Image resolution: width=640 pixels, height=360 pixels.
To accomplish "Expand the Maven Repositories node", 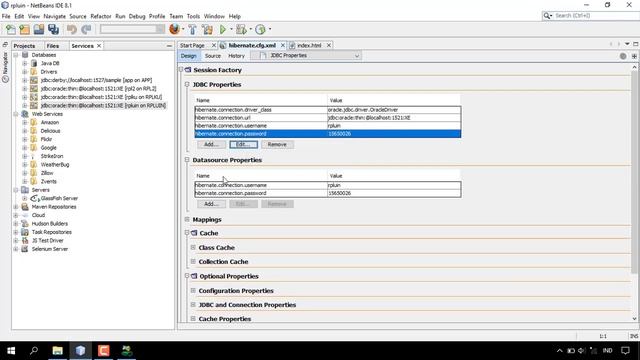I will pyautogui.click(x=16, y=207).
